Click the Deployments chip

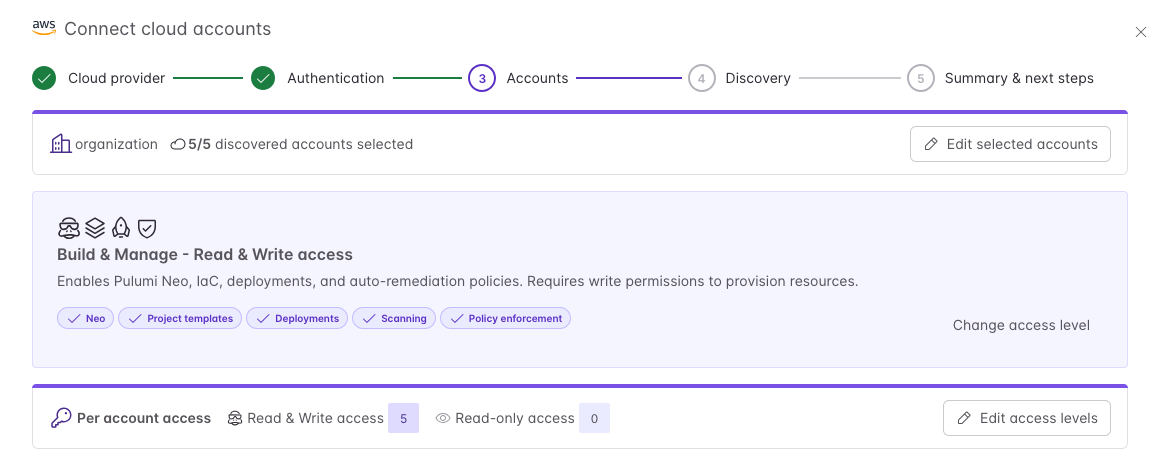coord(297,319)
